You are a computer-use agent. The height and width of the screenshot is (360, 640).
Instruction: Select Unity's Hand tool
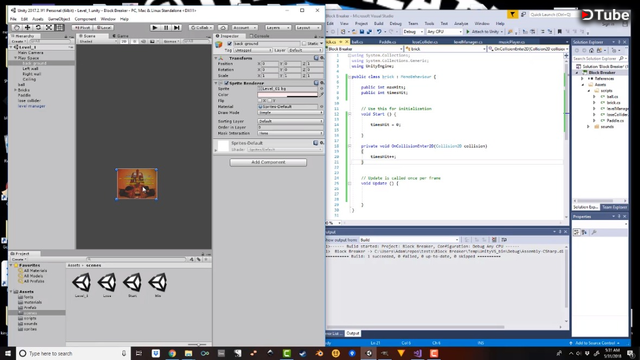(x=16, y=27)
